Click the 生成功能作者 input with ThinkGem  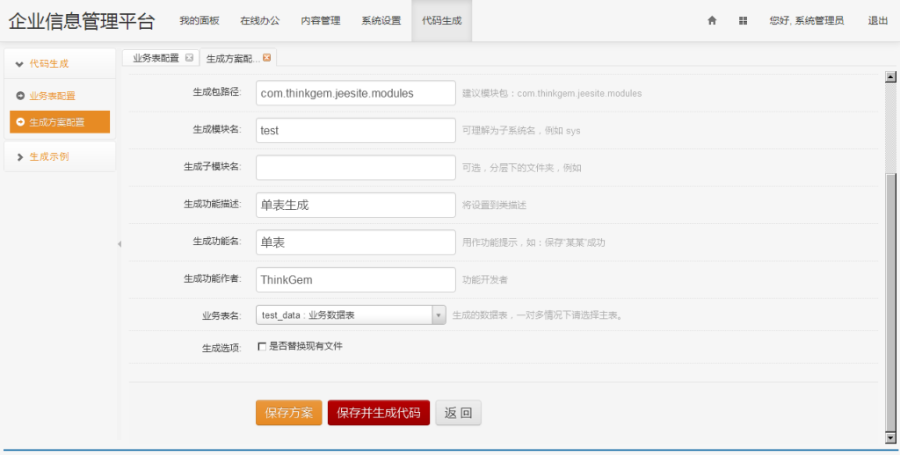click(356, 279)
